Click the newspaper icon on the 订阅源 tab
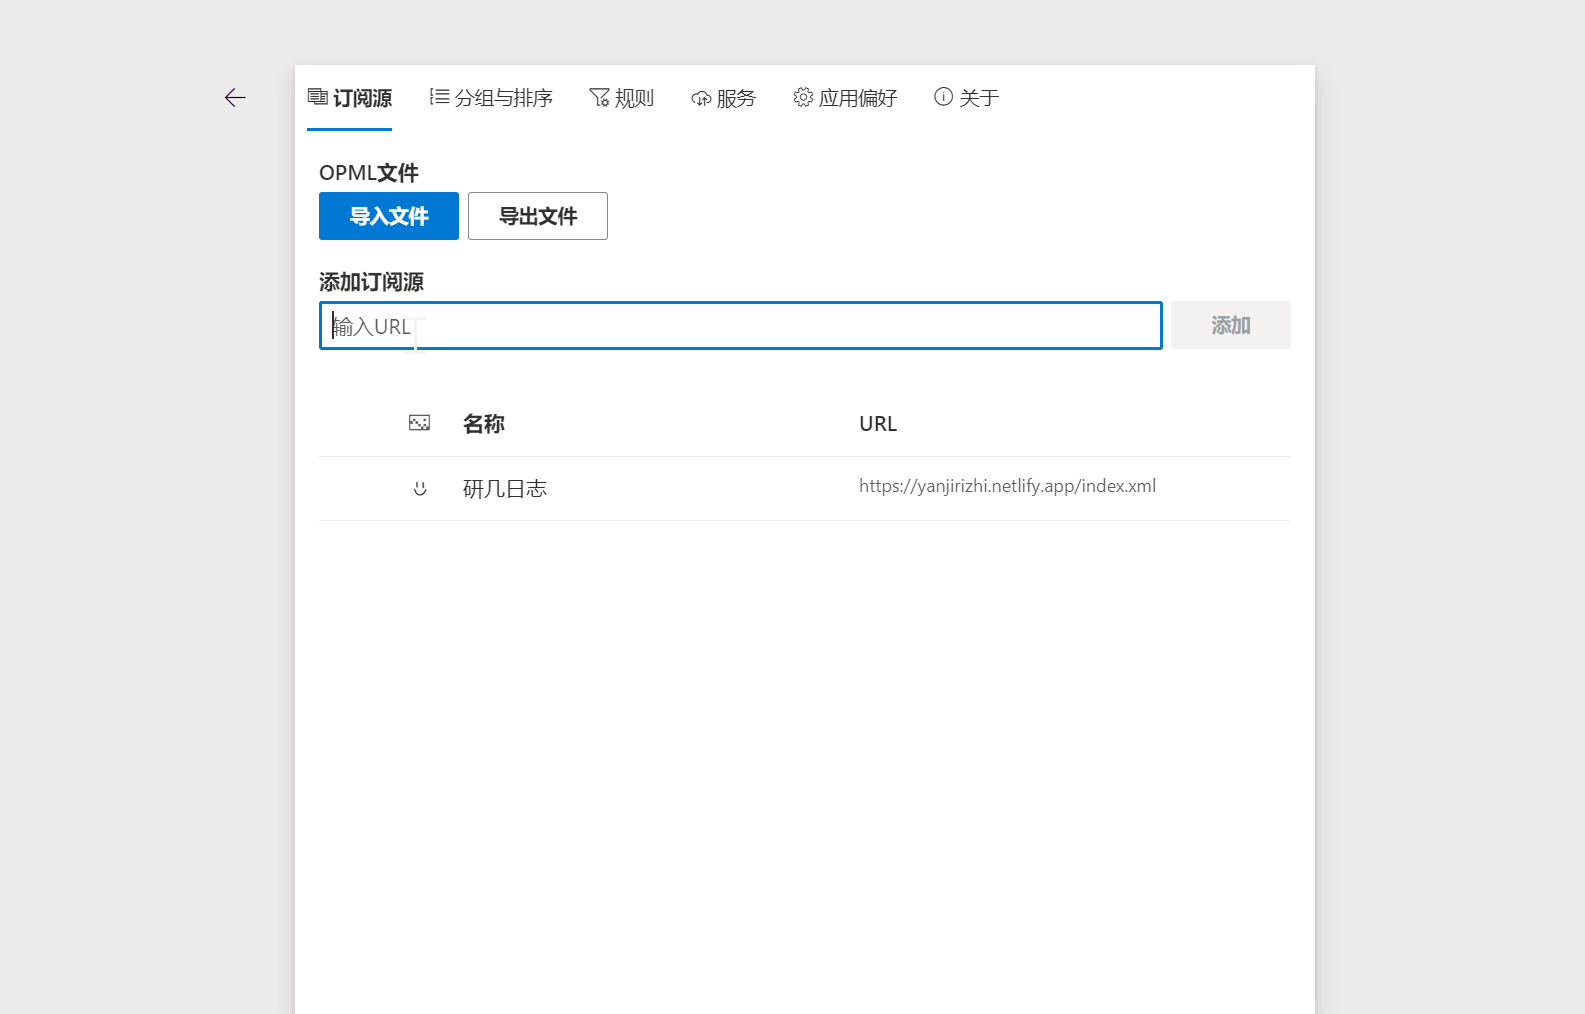The image size is (1585, 1014). [318, 97]
